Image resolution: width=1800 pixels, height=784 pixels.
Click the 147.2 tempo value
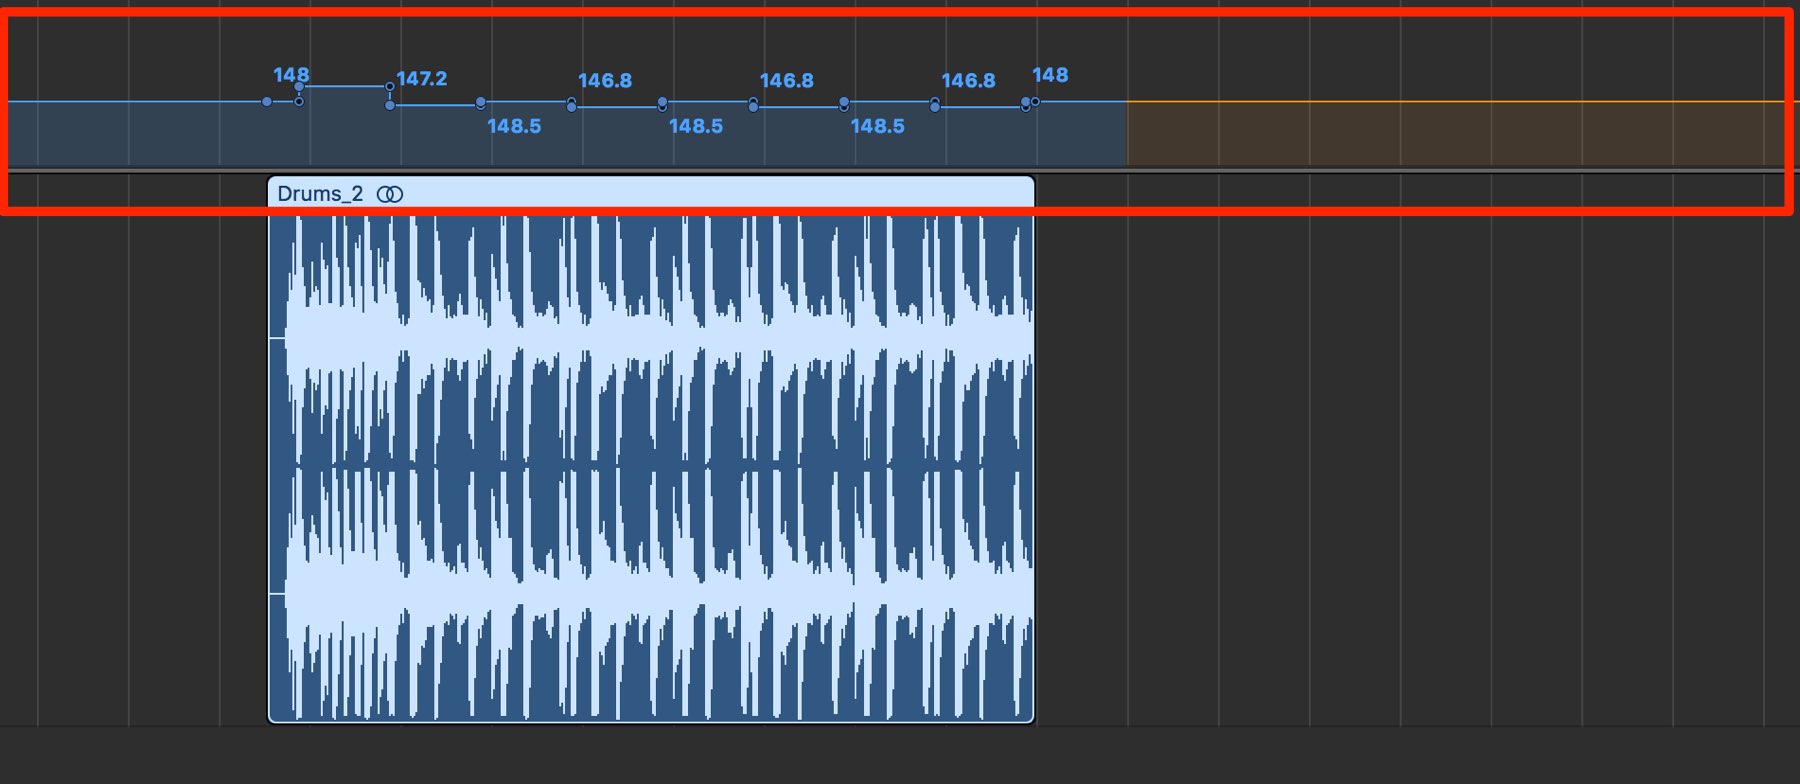tap(422, 78)
